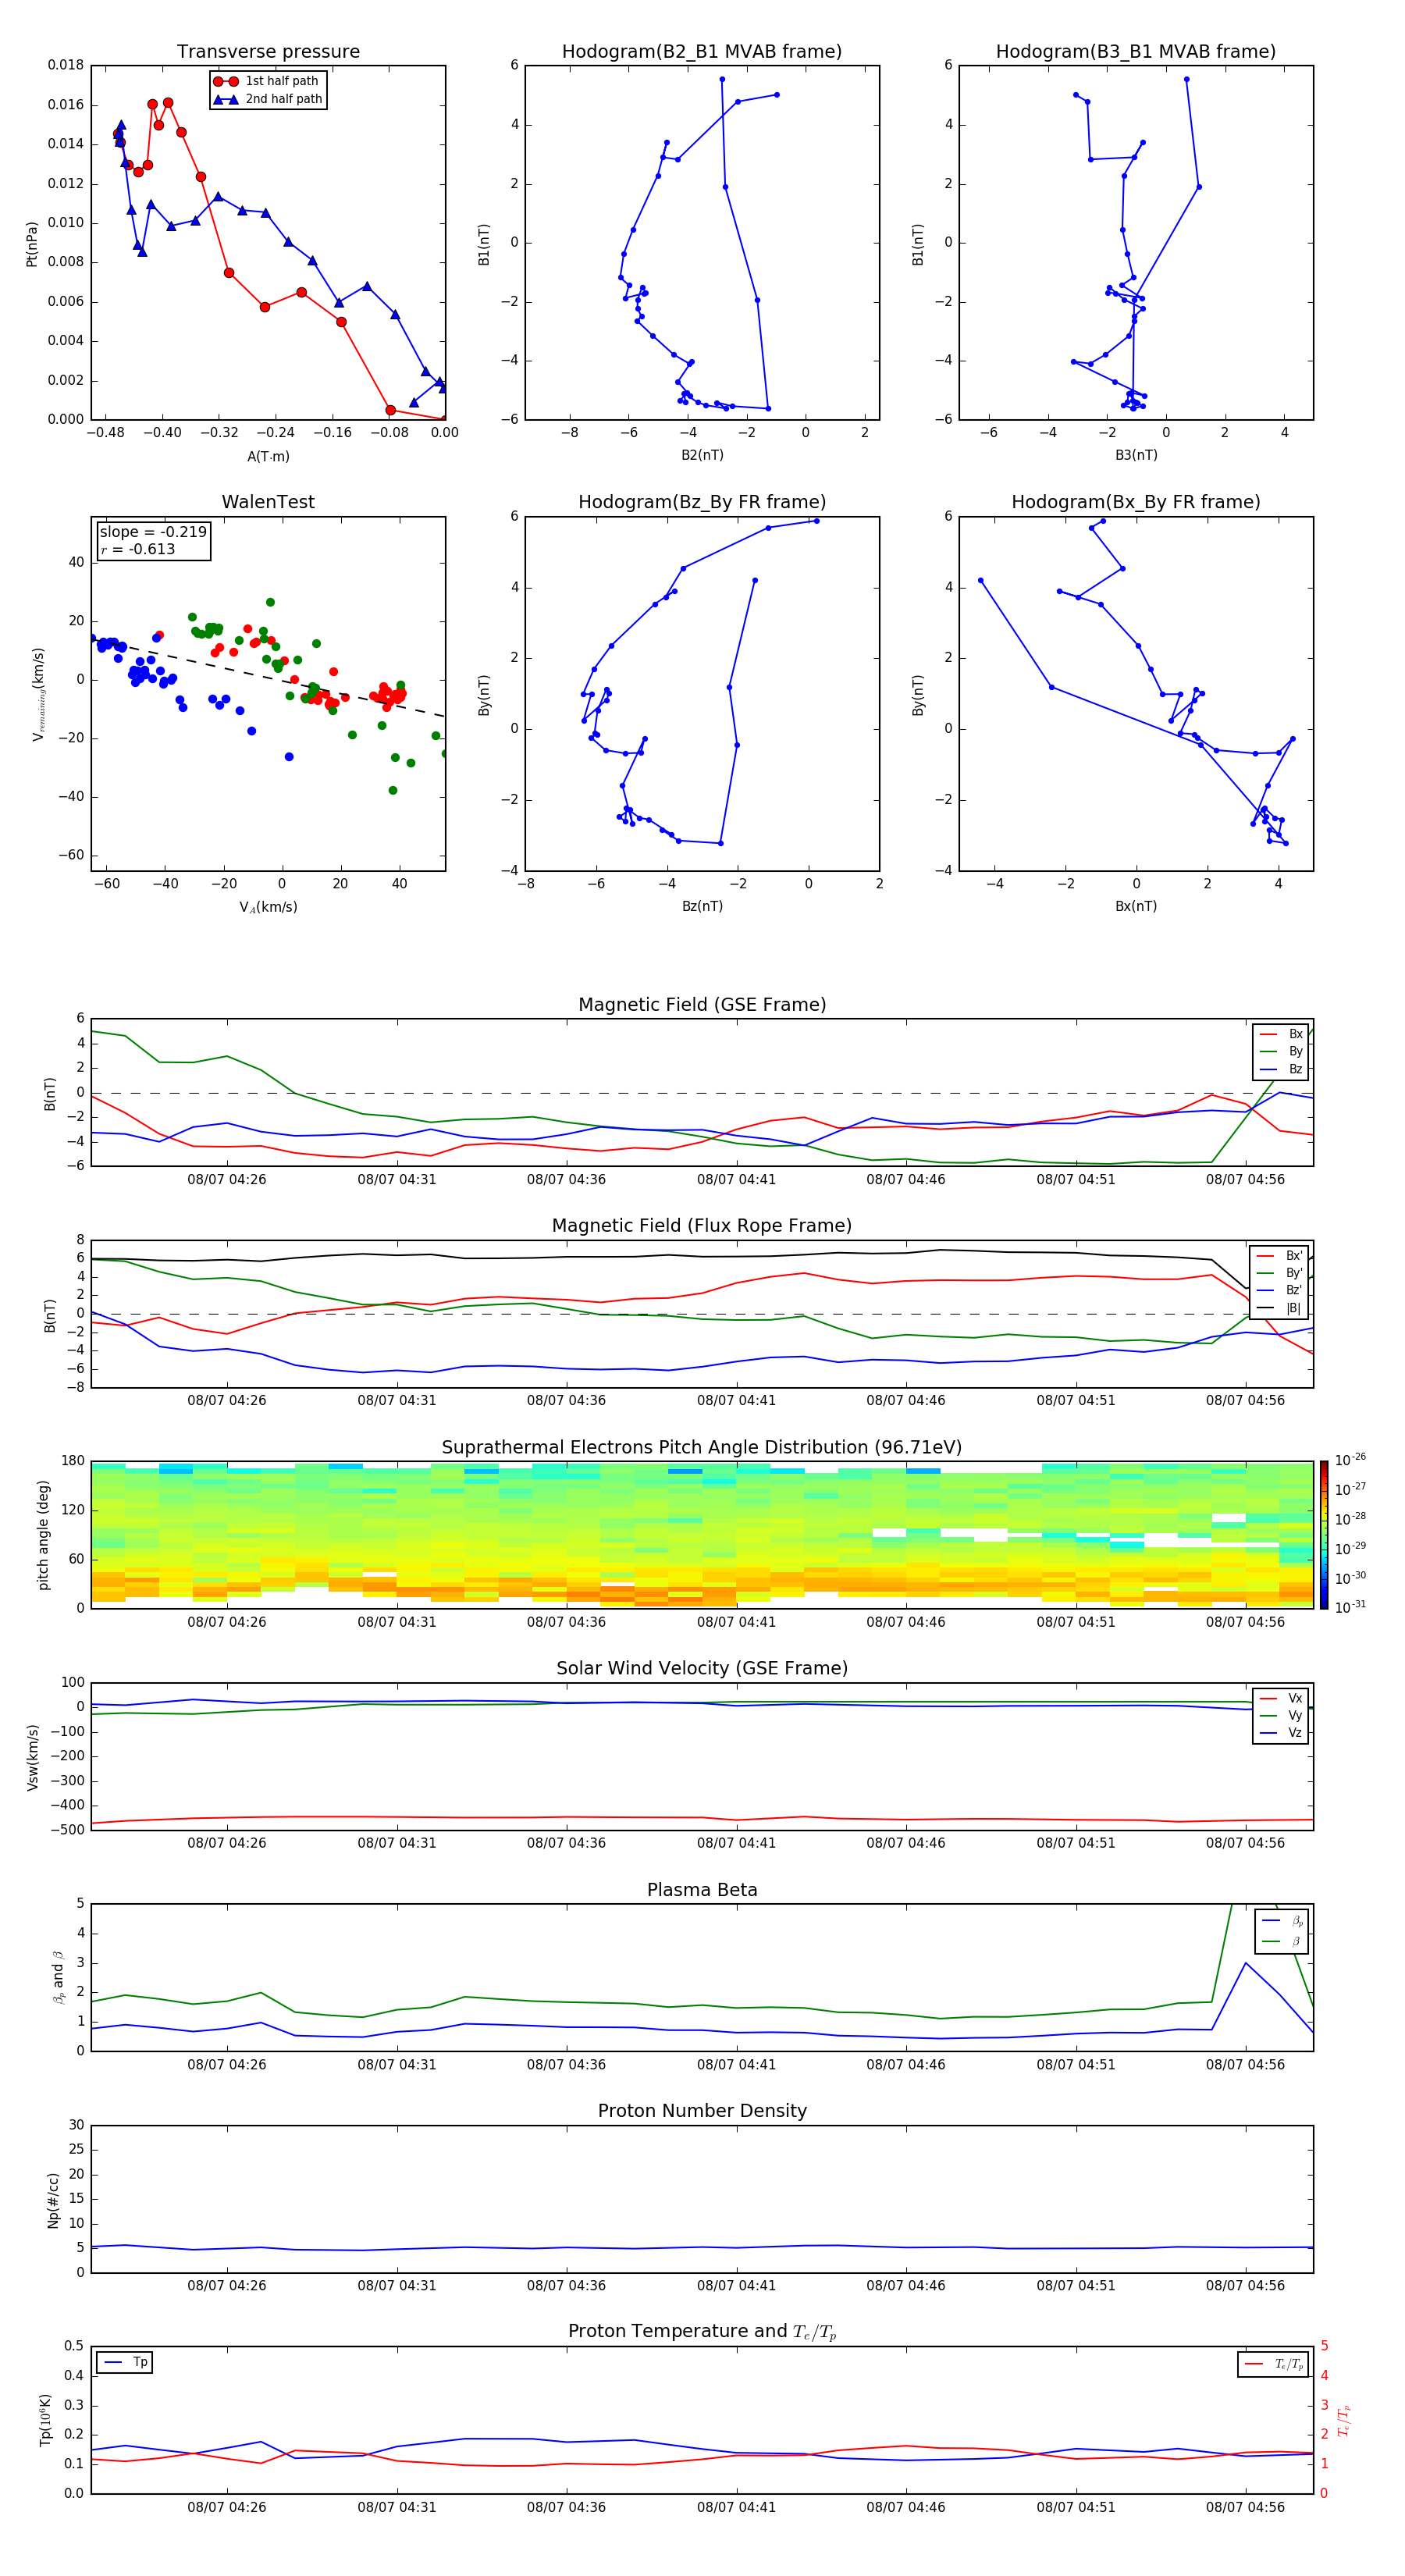Click the 'Pt(nPa)' y-axis label

click(32, 243)
